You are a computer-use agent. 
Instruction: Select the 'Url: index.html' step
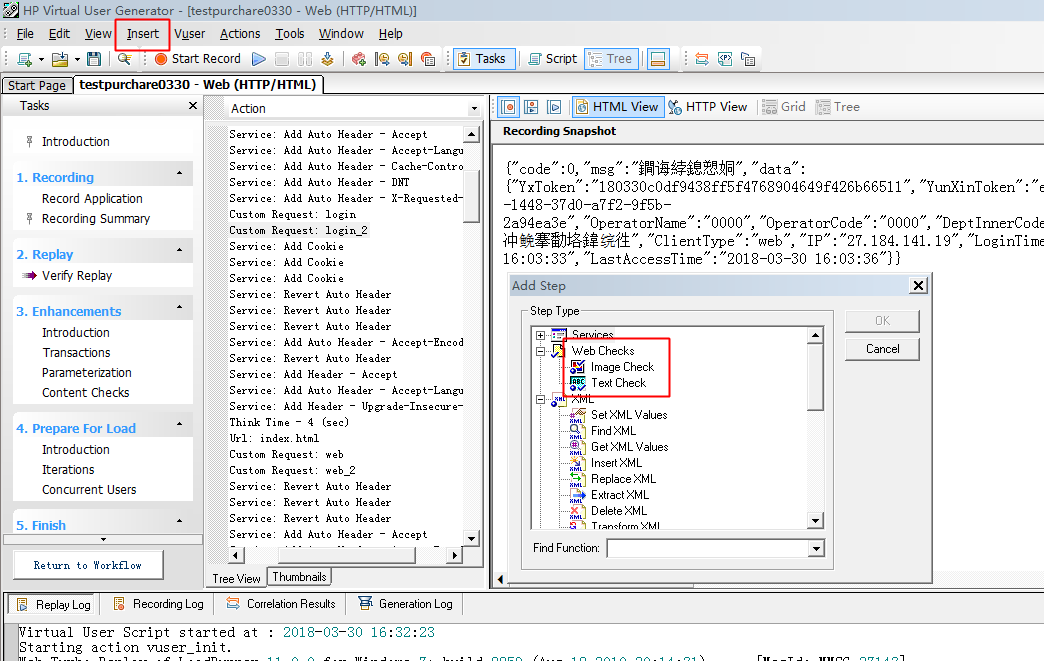point(274,438)
